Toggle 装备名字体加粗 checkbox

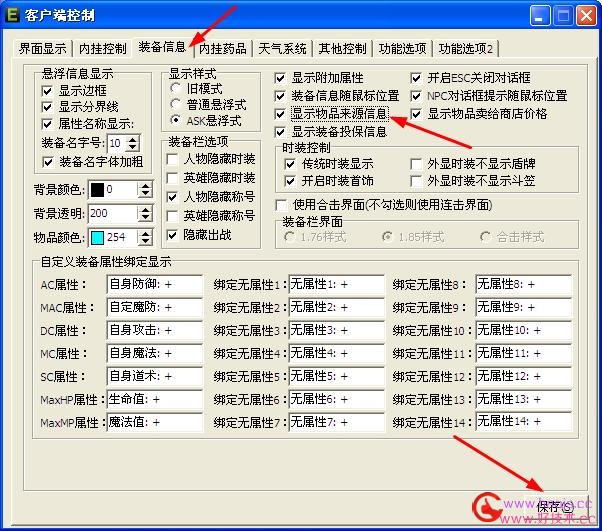(x=48, y=162)
